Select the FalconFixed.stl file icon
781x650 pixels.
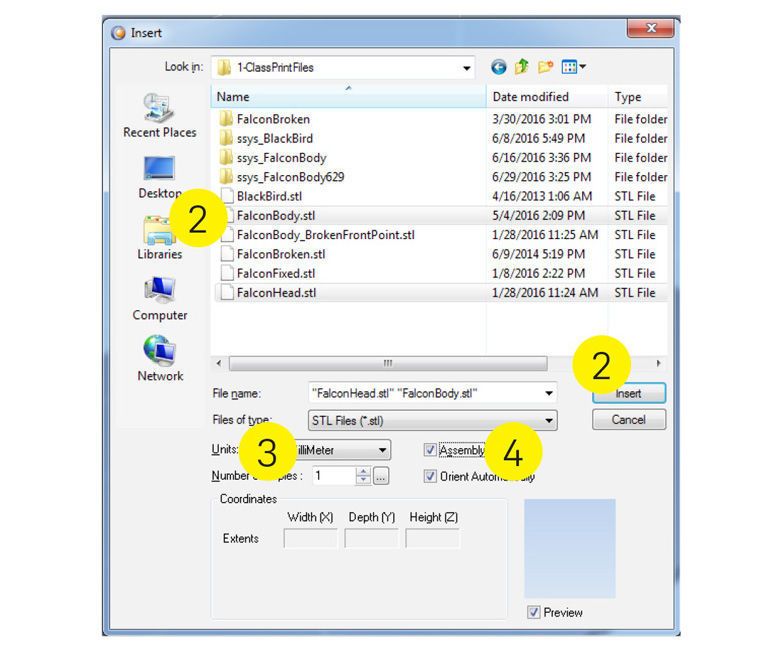tap(227, 273)
